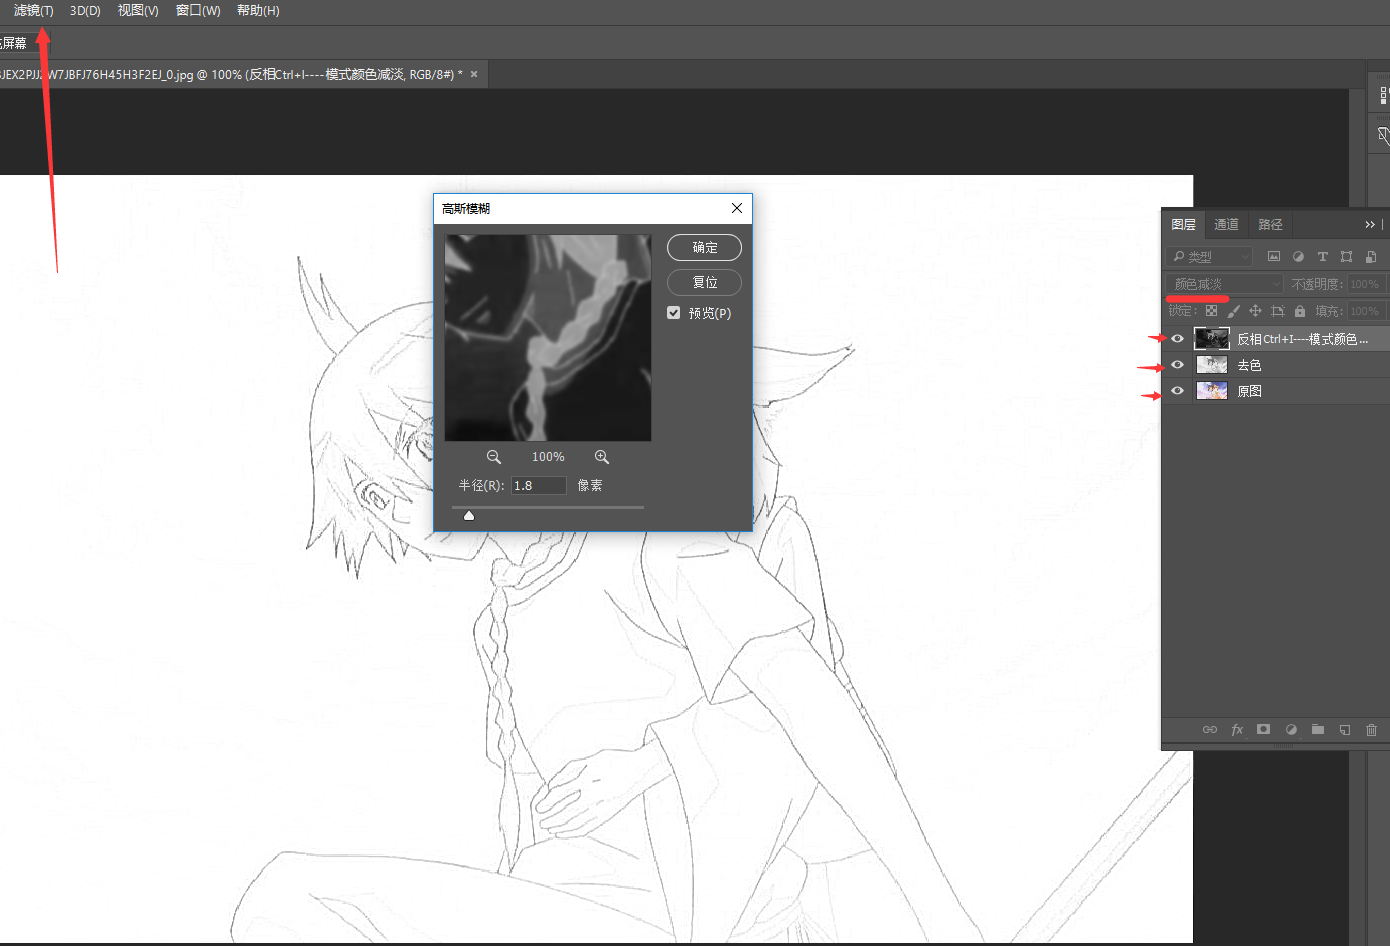
Task: Create a new layer group folder
Action: coord(1318,730)
